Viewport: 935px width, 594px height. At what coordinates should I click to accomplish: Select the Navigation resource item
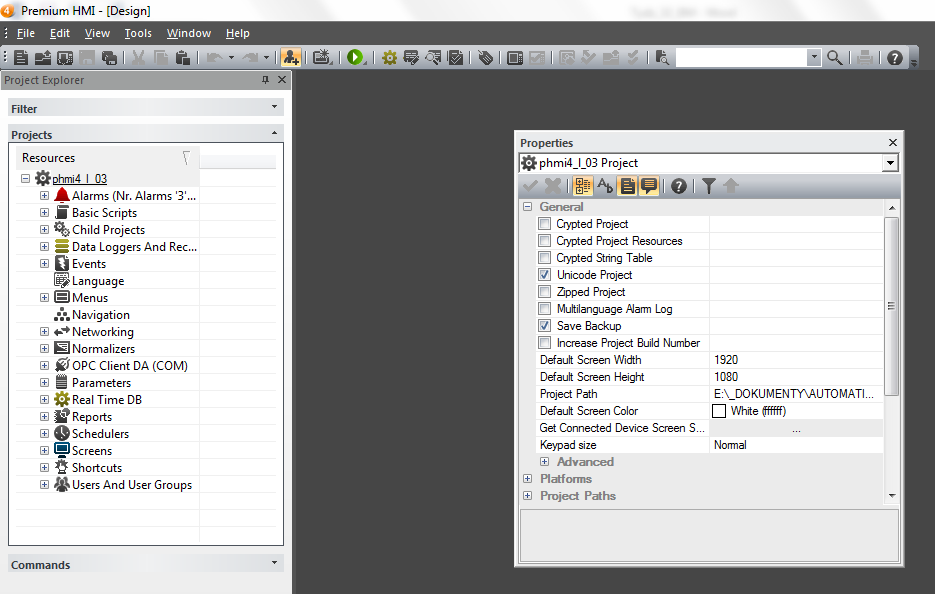[x=101, y=315]
